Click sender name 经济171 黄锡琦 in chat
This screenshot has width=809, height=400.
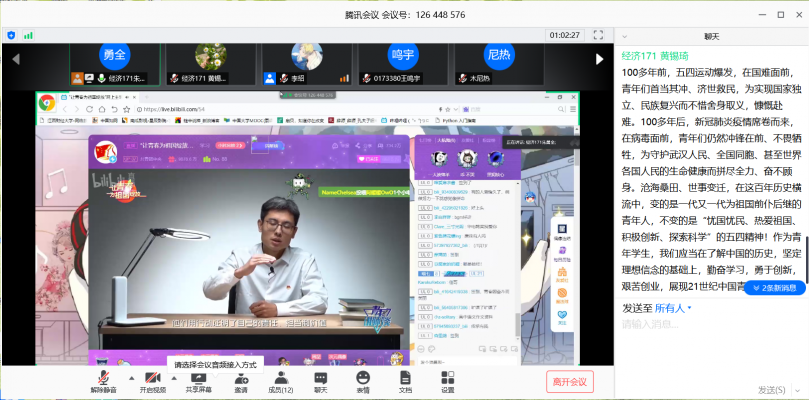(x=655, y=56)
